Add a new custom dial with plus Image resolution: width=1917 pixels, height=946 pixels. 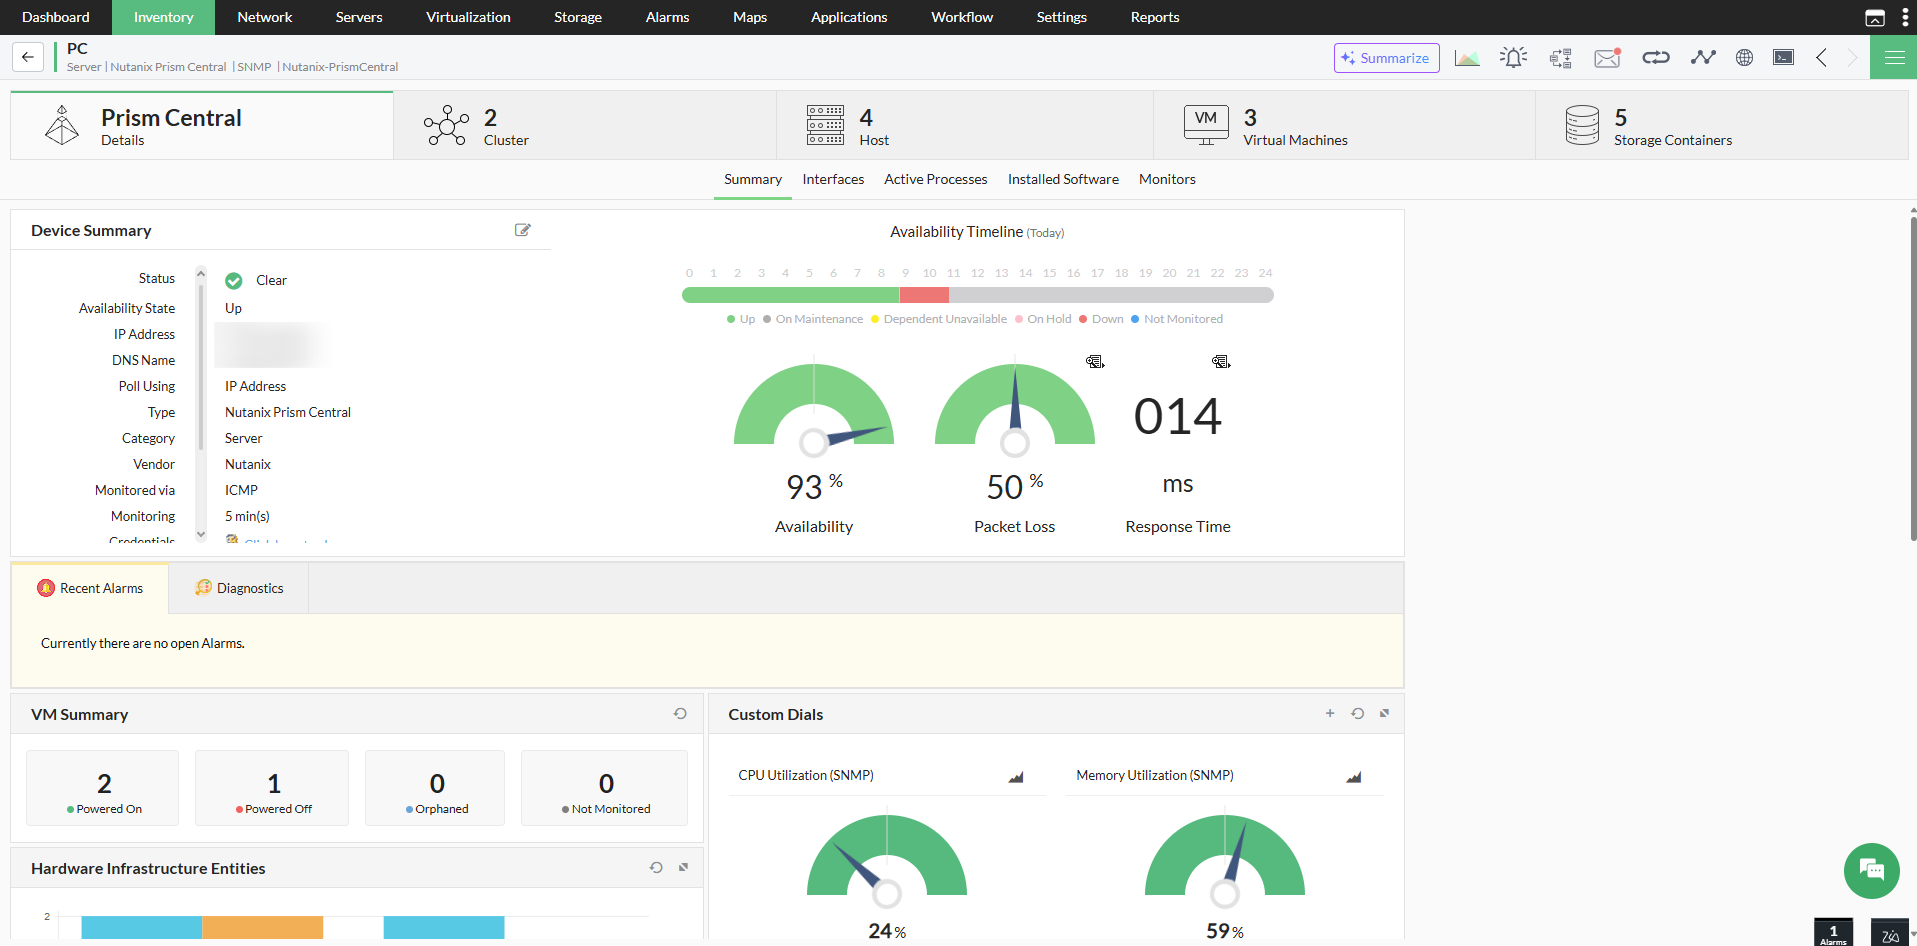click(x=1330, y=714)
